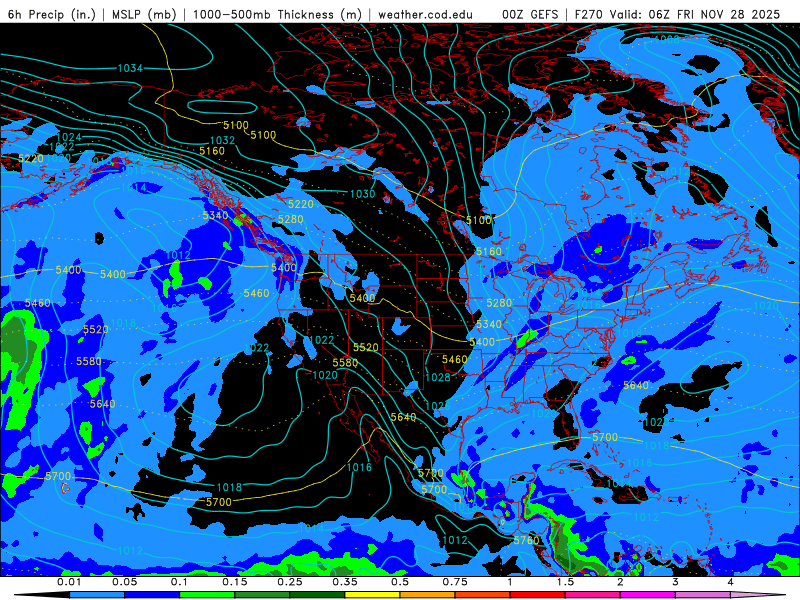Click the '6h Precip (in.)' title text

click(x=52, y=14)
